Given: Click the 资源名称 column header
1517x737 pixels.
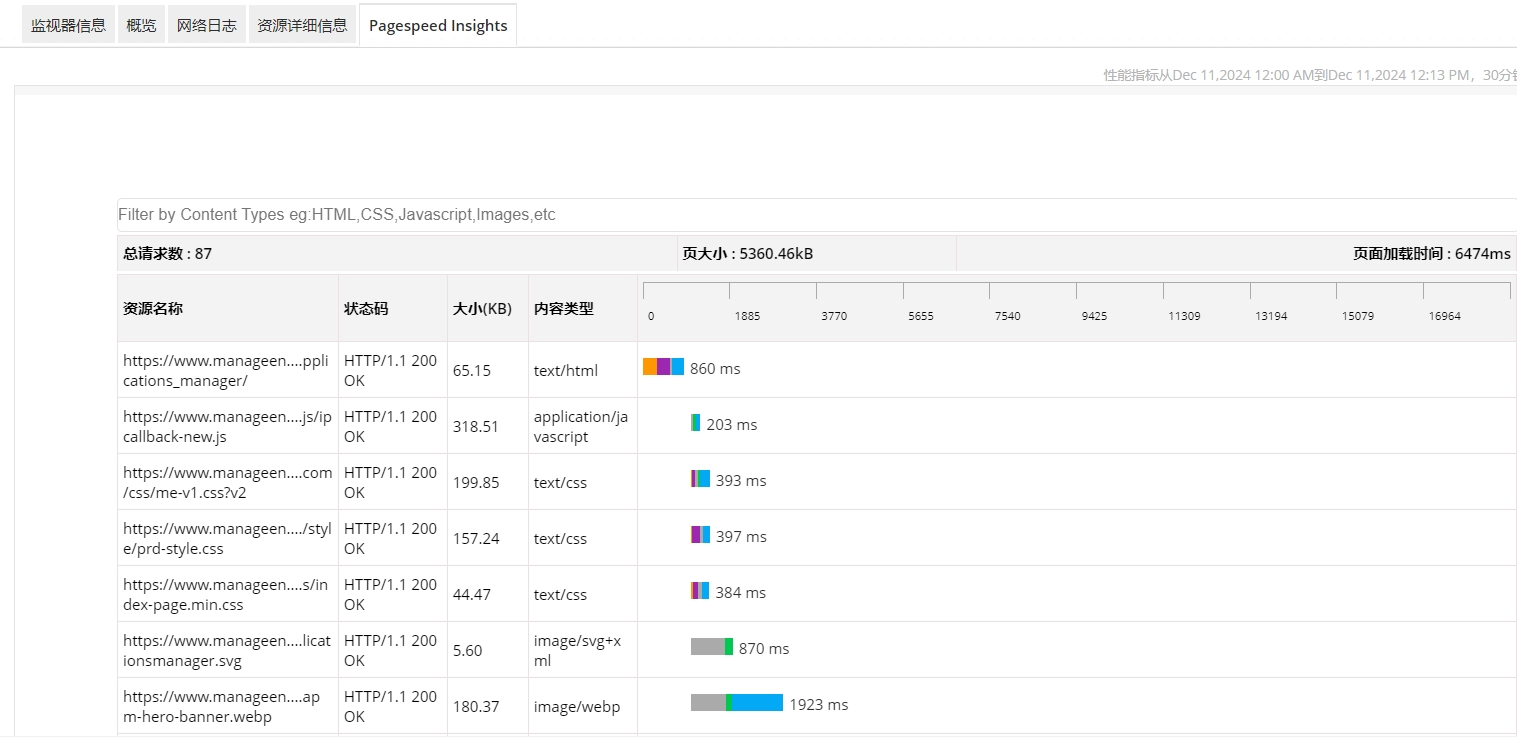Looking at the screenshot, I should pos(153,309).
